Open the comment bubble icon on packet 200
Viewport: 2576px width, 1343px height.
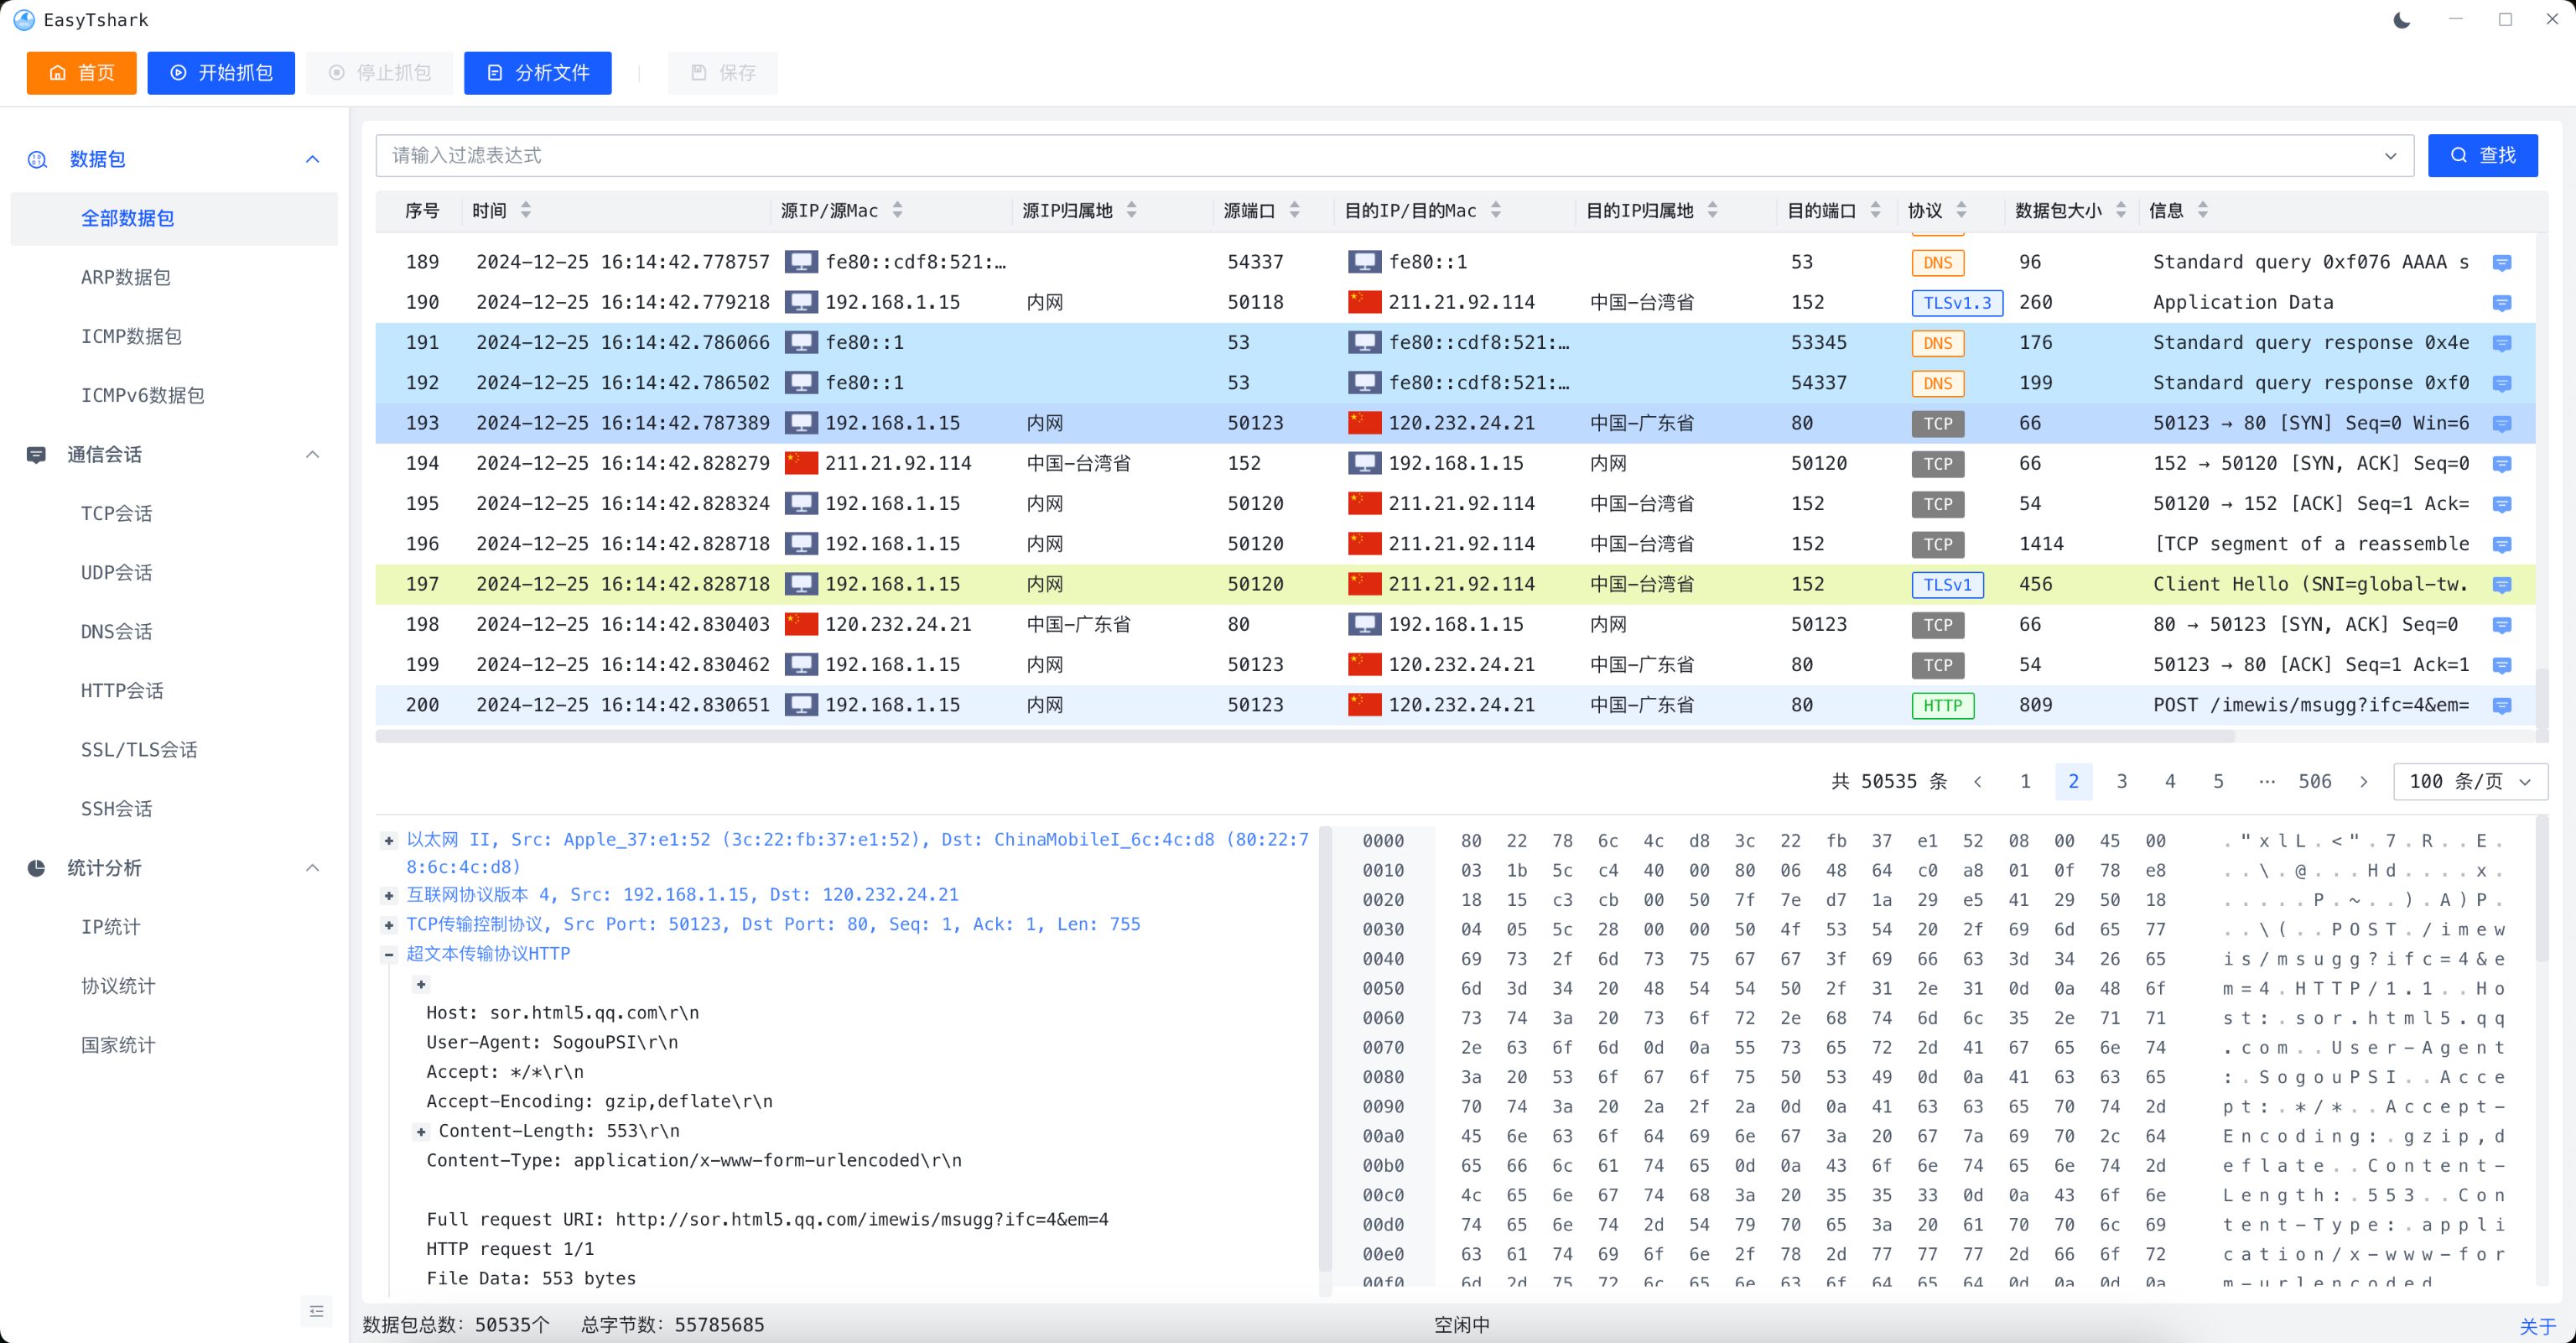(2503, 705)
